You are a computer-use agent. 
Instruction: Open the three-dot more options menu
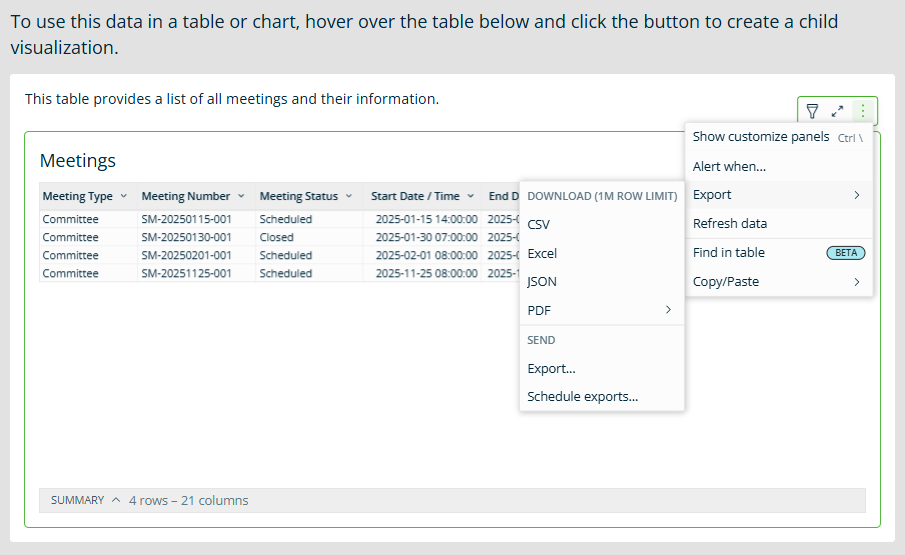point(863,111)
